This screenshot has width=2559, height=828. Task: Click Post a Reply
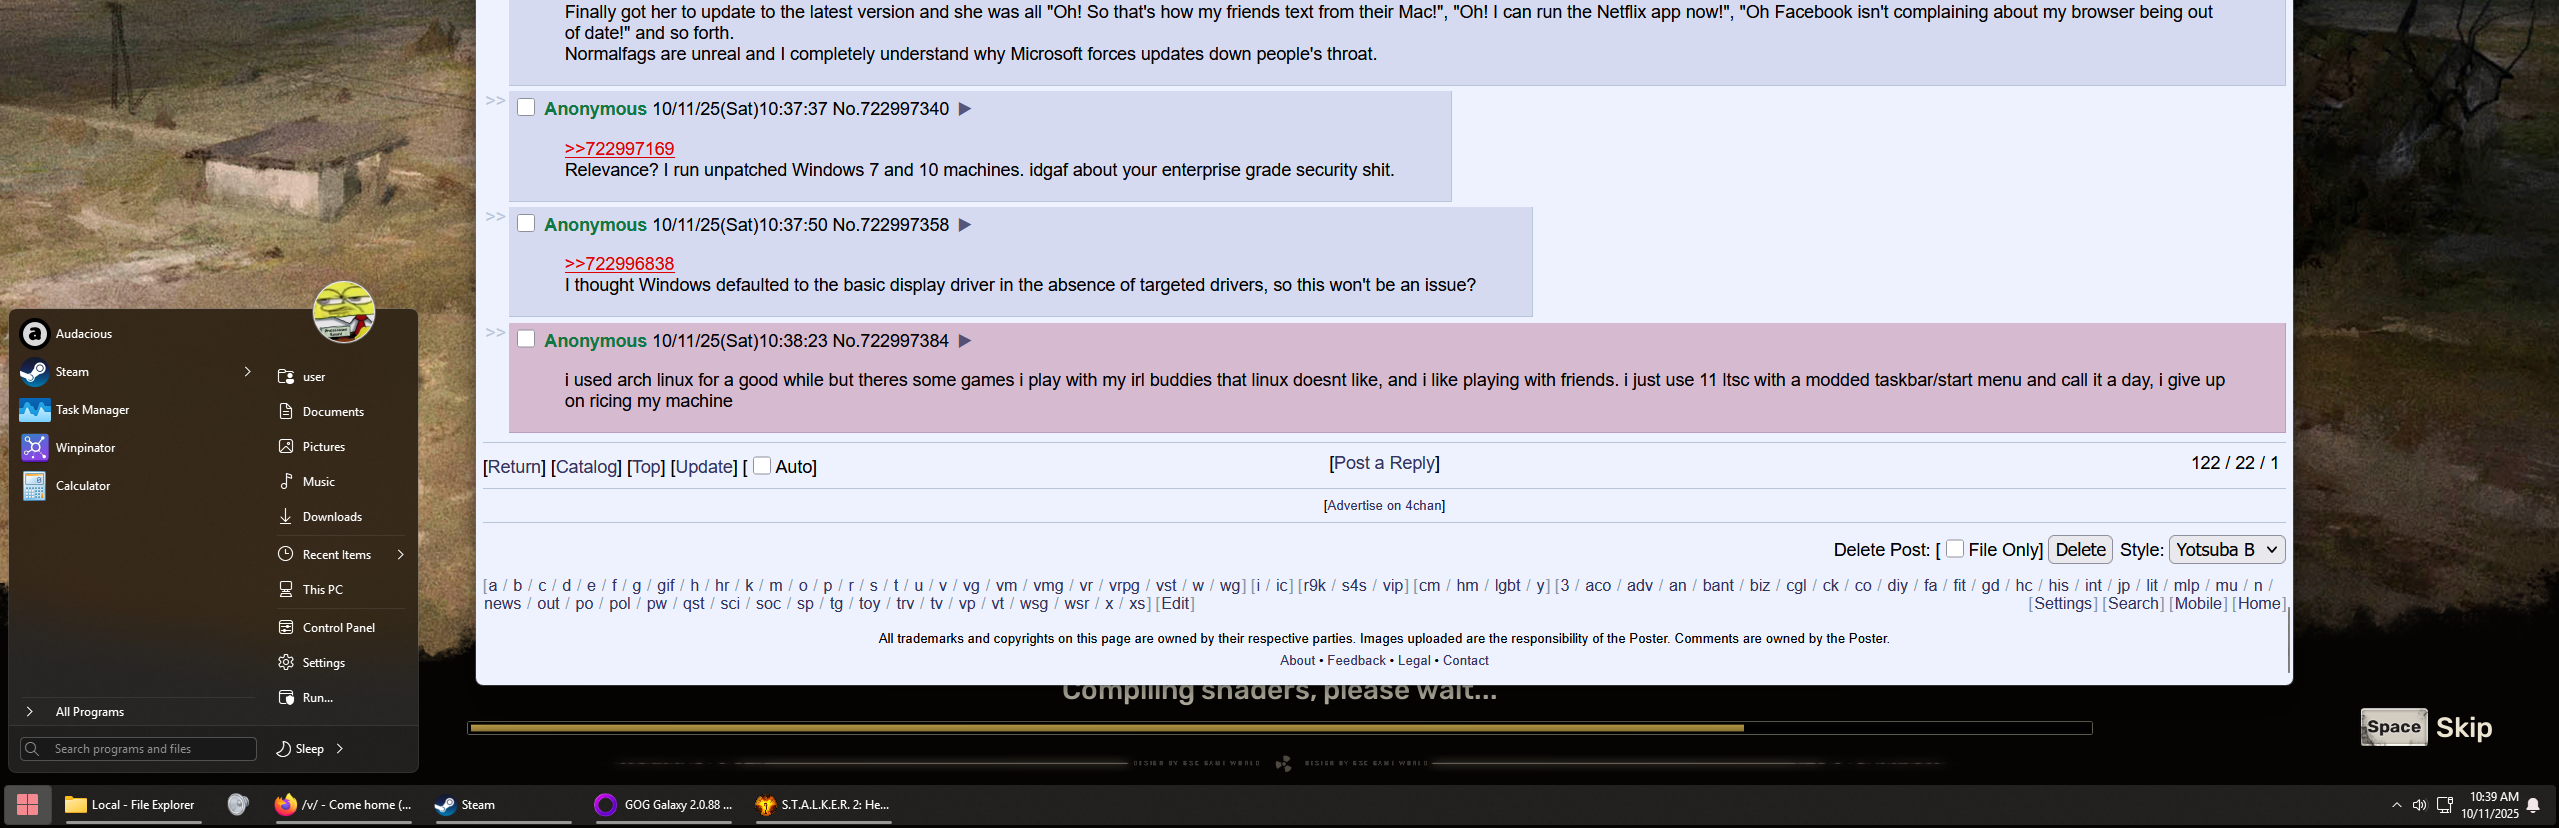tap(1385, 463)
